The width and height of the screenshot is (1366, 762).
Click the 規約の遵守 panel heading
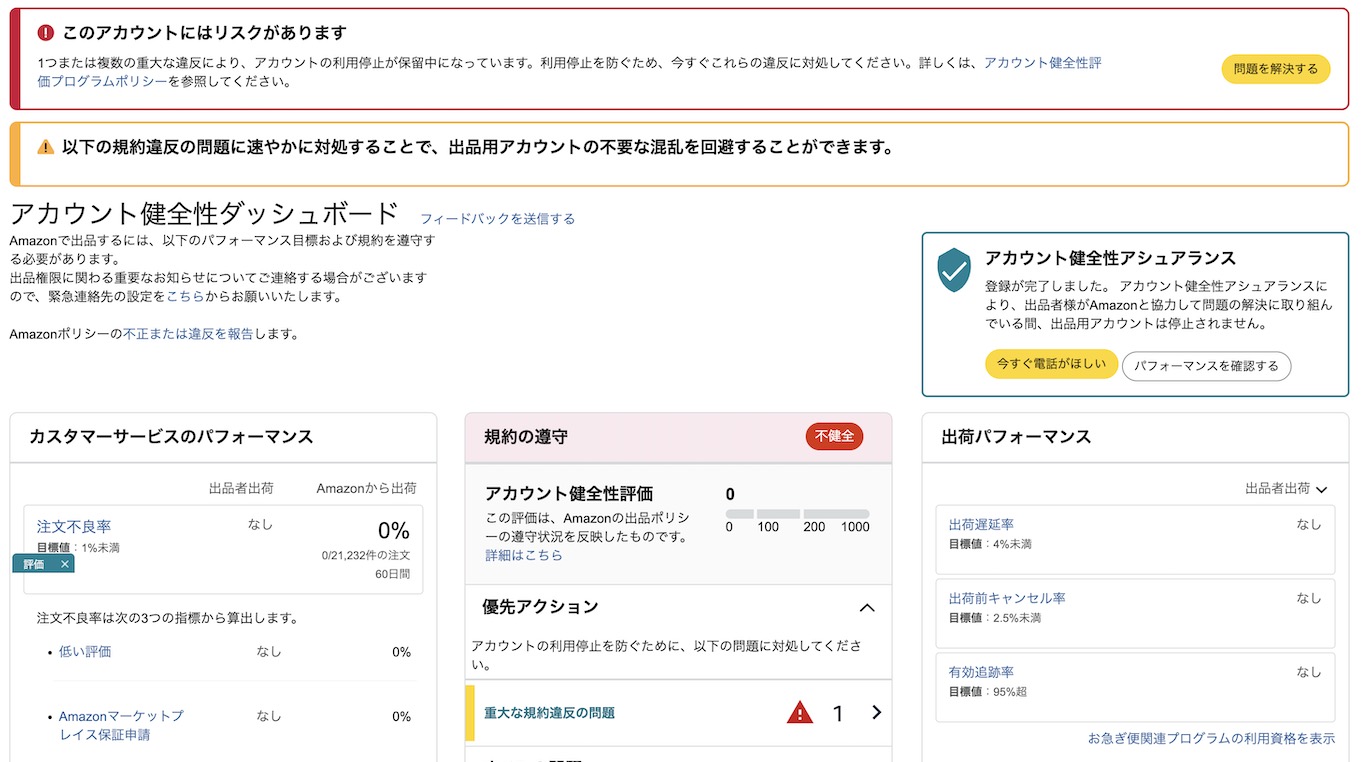click(x=526, y=437)
